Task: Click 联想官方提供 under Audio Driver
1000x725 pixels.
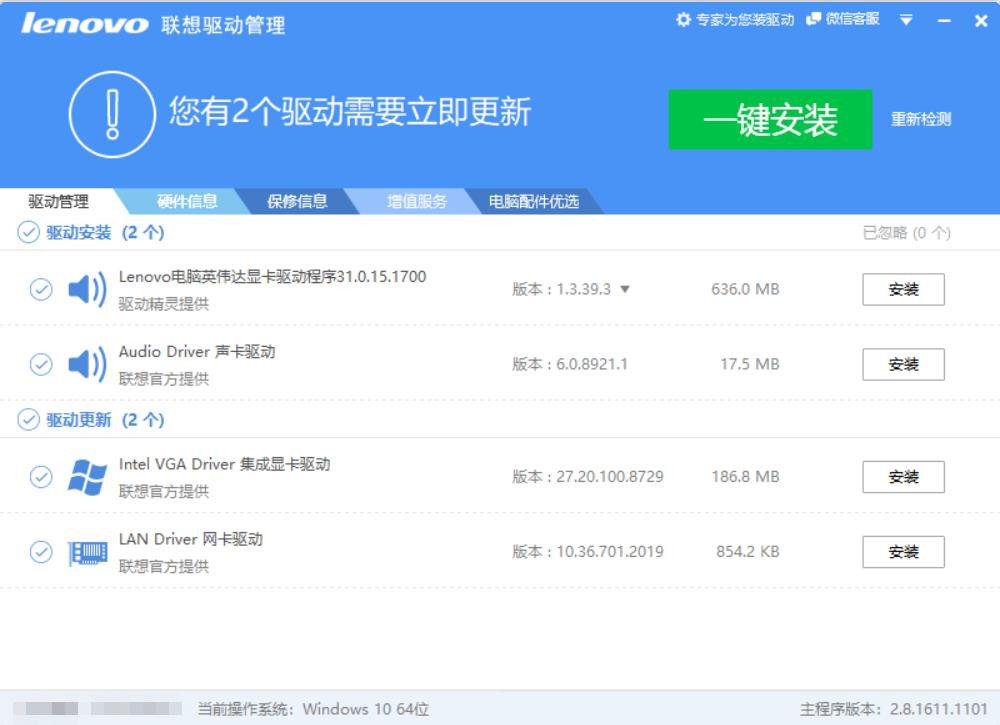Action: pyautogui.click(x=164, y=379)
